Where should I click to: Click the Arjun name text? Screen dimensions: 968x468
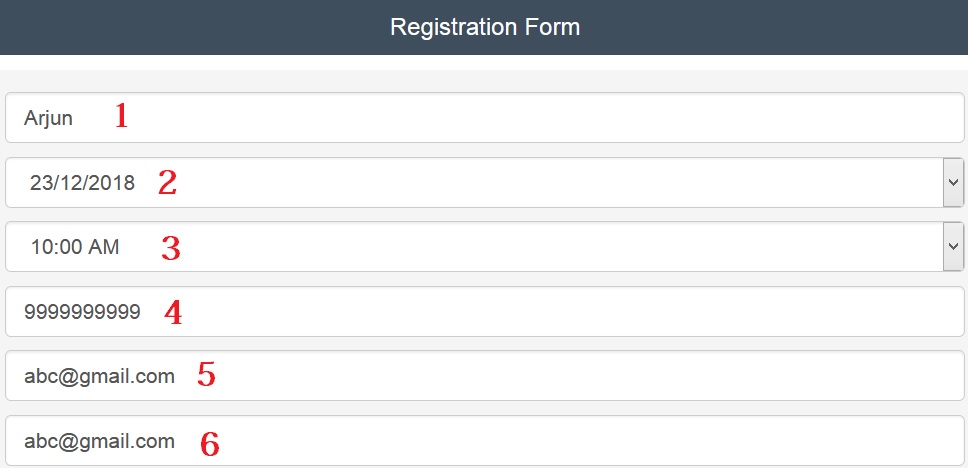point(48,119)
